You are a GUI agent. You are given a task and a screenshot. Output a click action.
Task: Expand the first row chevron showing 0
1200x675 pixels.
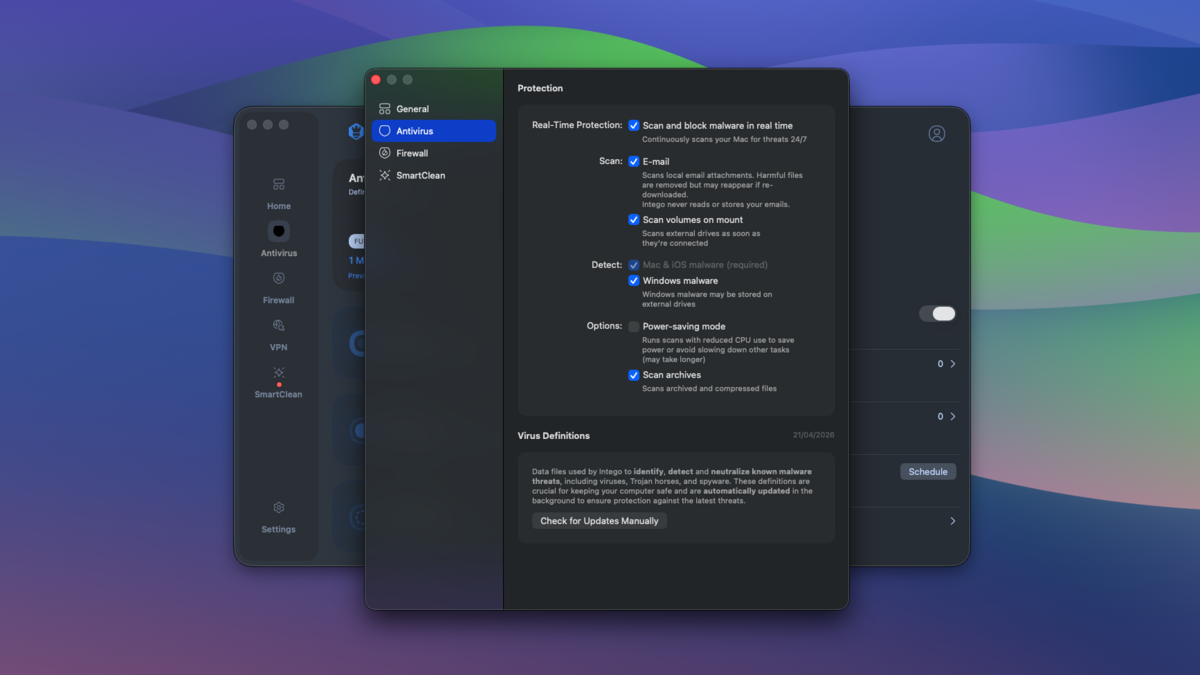coord(952,364)
